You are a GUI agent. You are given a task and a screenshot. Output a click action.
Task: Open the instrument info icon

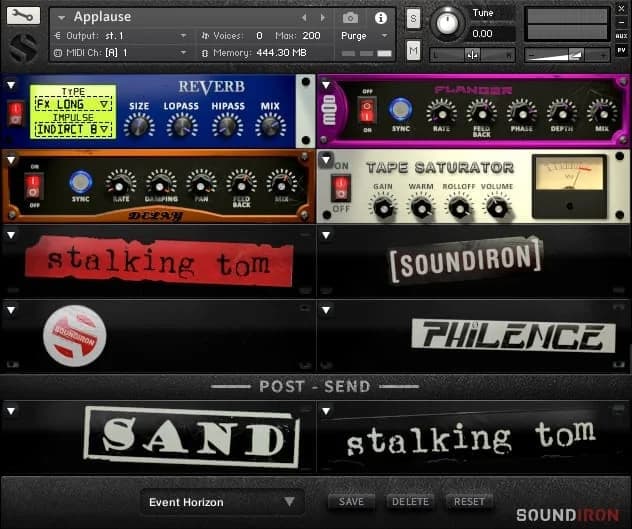[x=380, y=18]
